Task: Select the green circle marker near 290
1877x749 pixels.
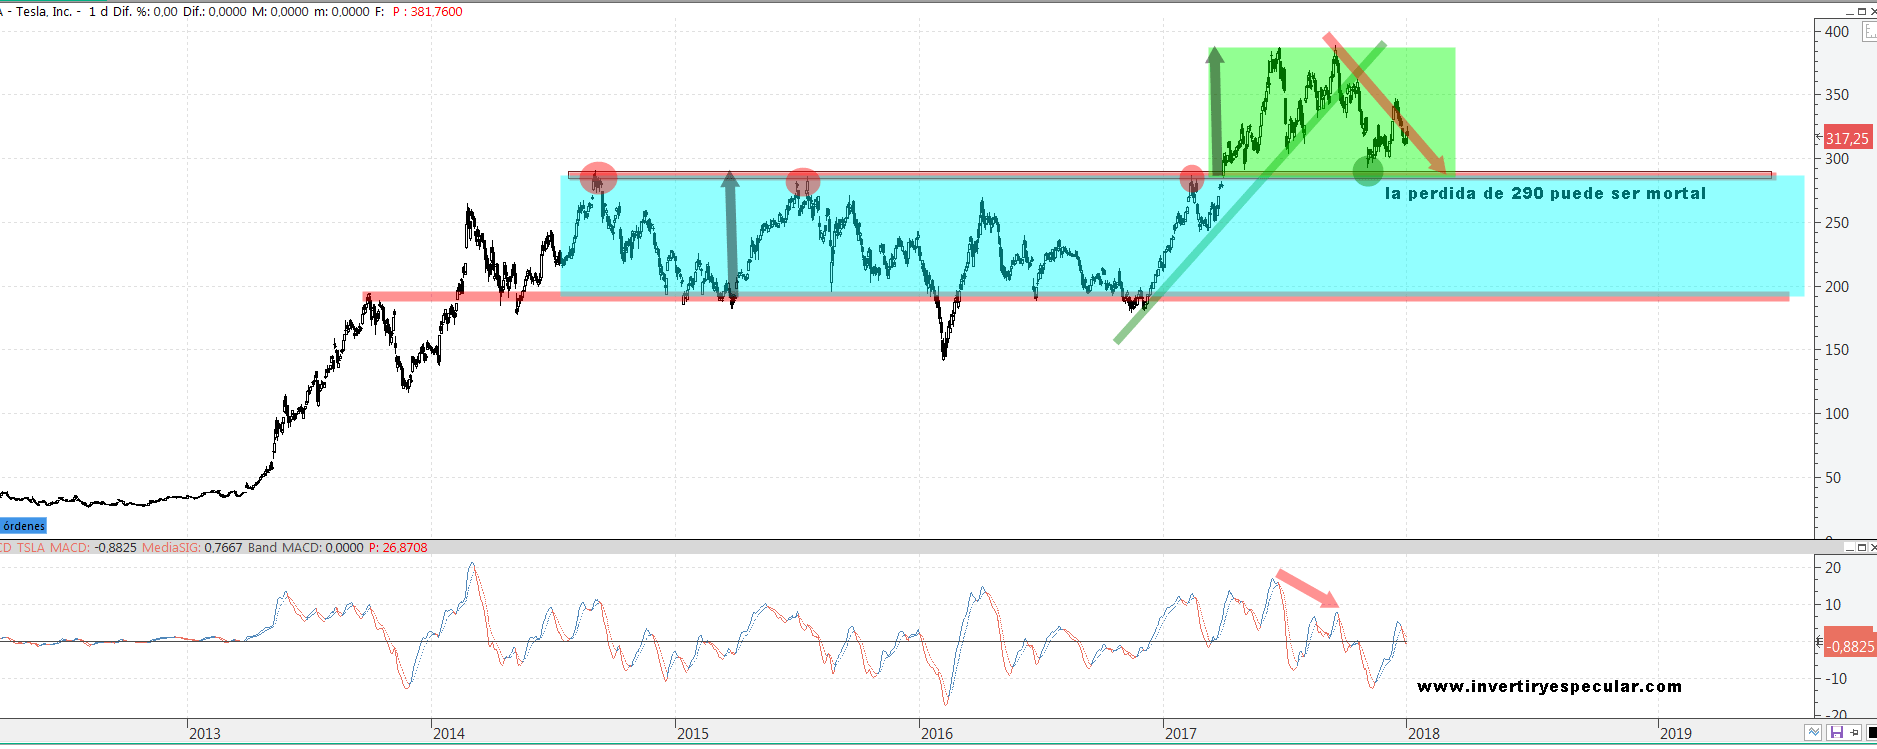Action: (x=1367, y=171)
